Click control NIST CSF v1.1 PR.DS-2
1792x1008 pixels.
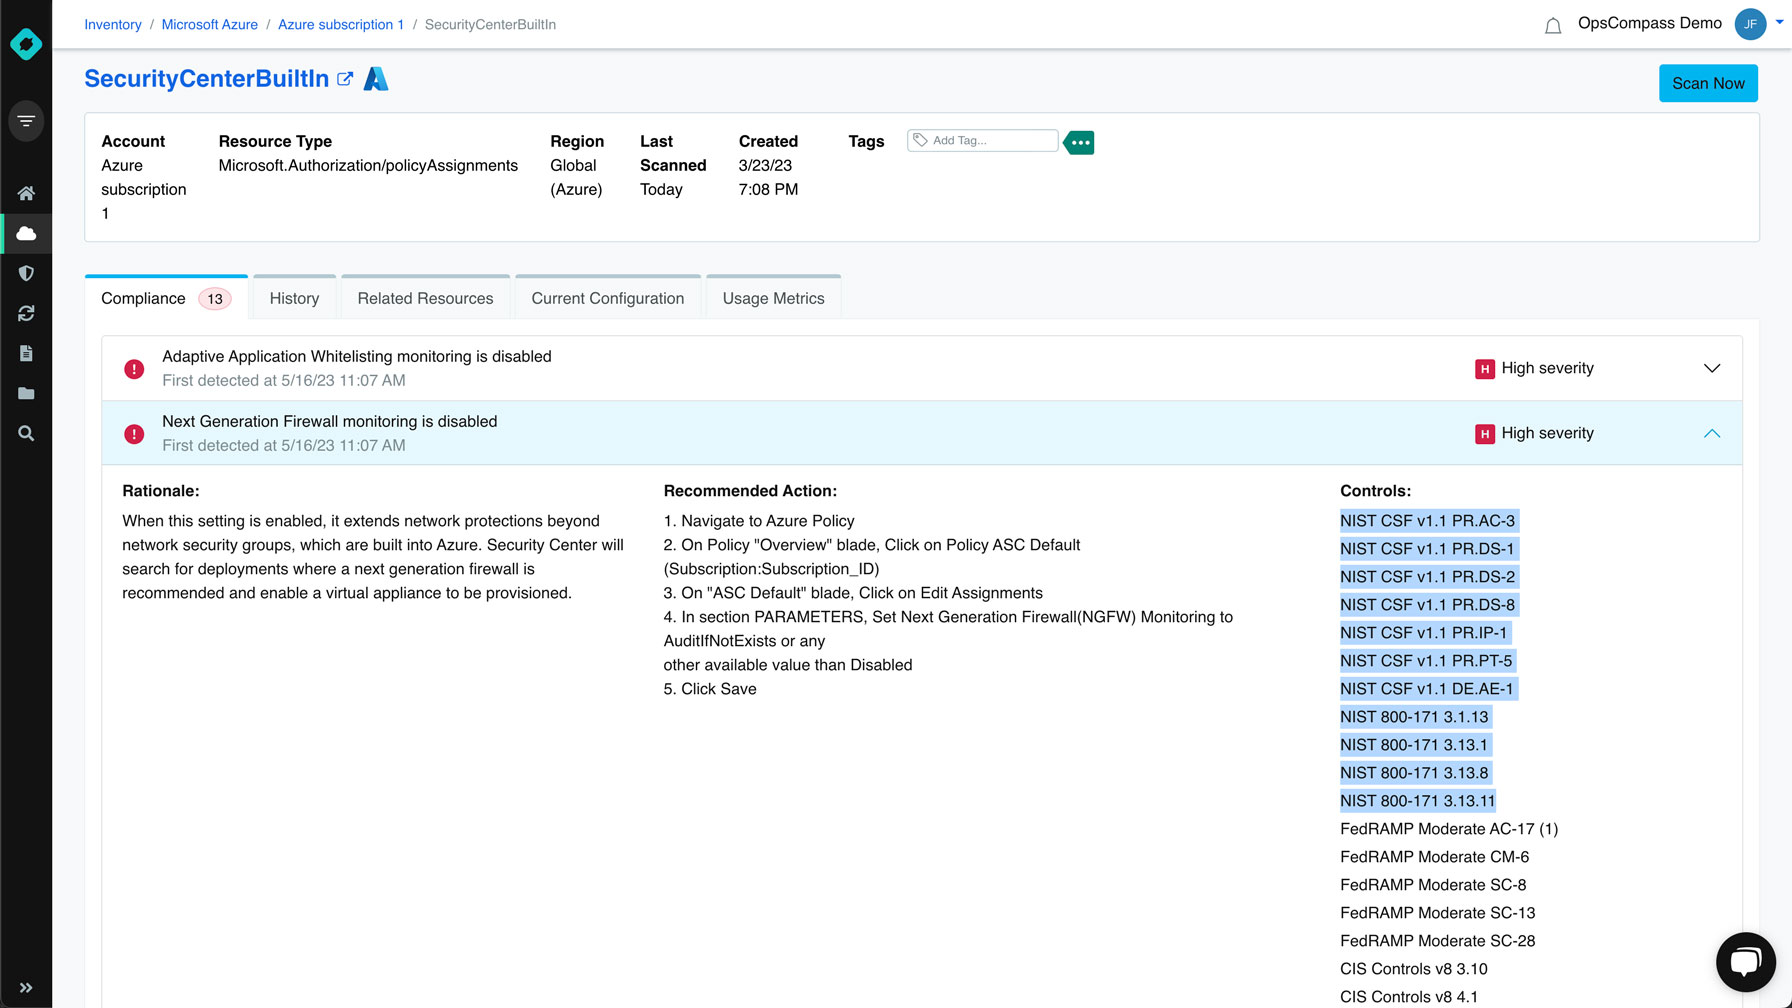(x=1428, y=577)
